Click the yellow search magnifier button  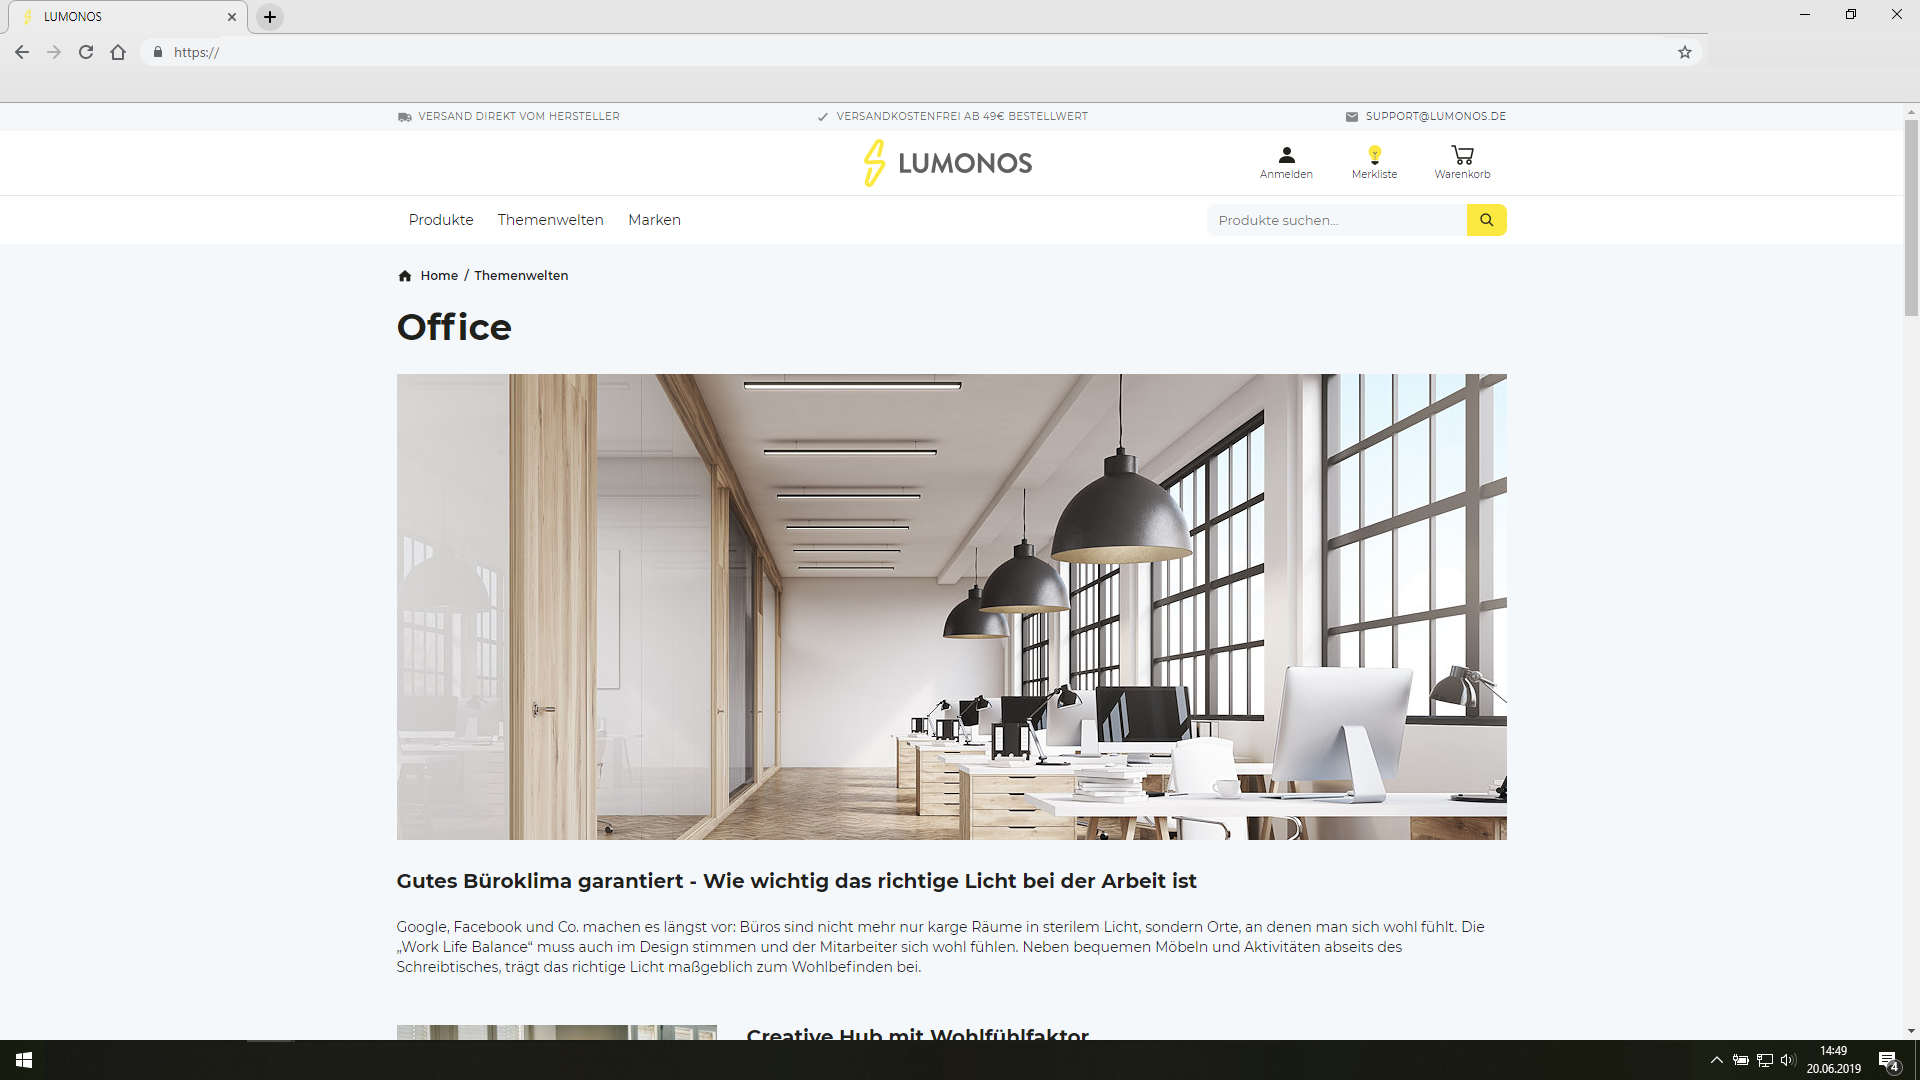(1487, 220)
